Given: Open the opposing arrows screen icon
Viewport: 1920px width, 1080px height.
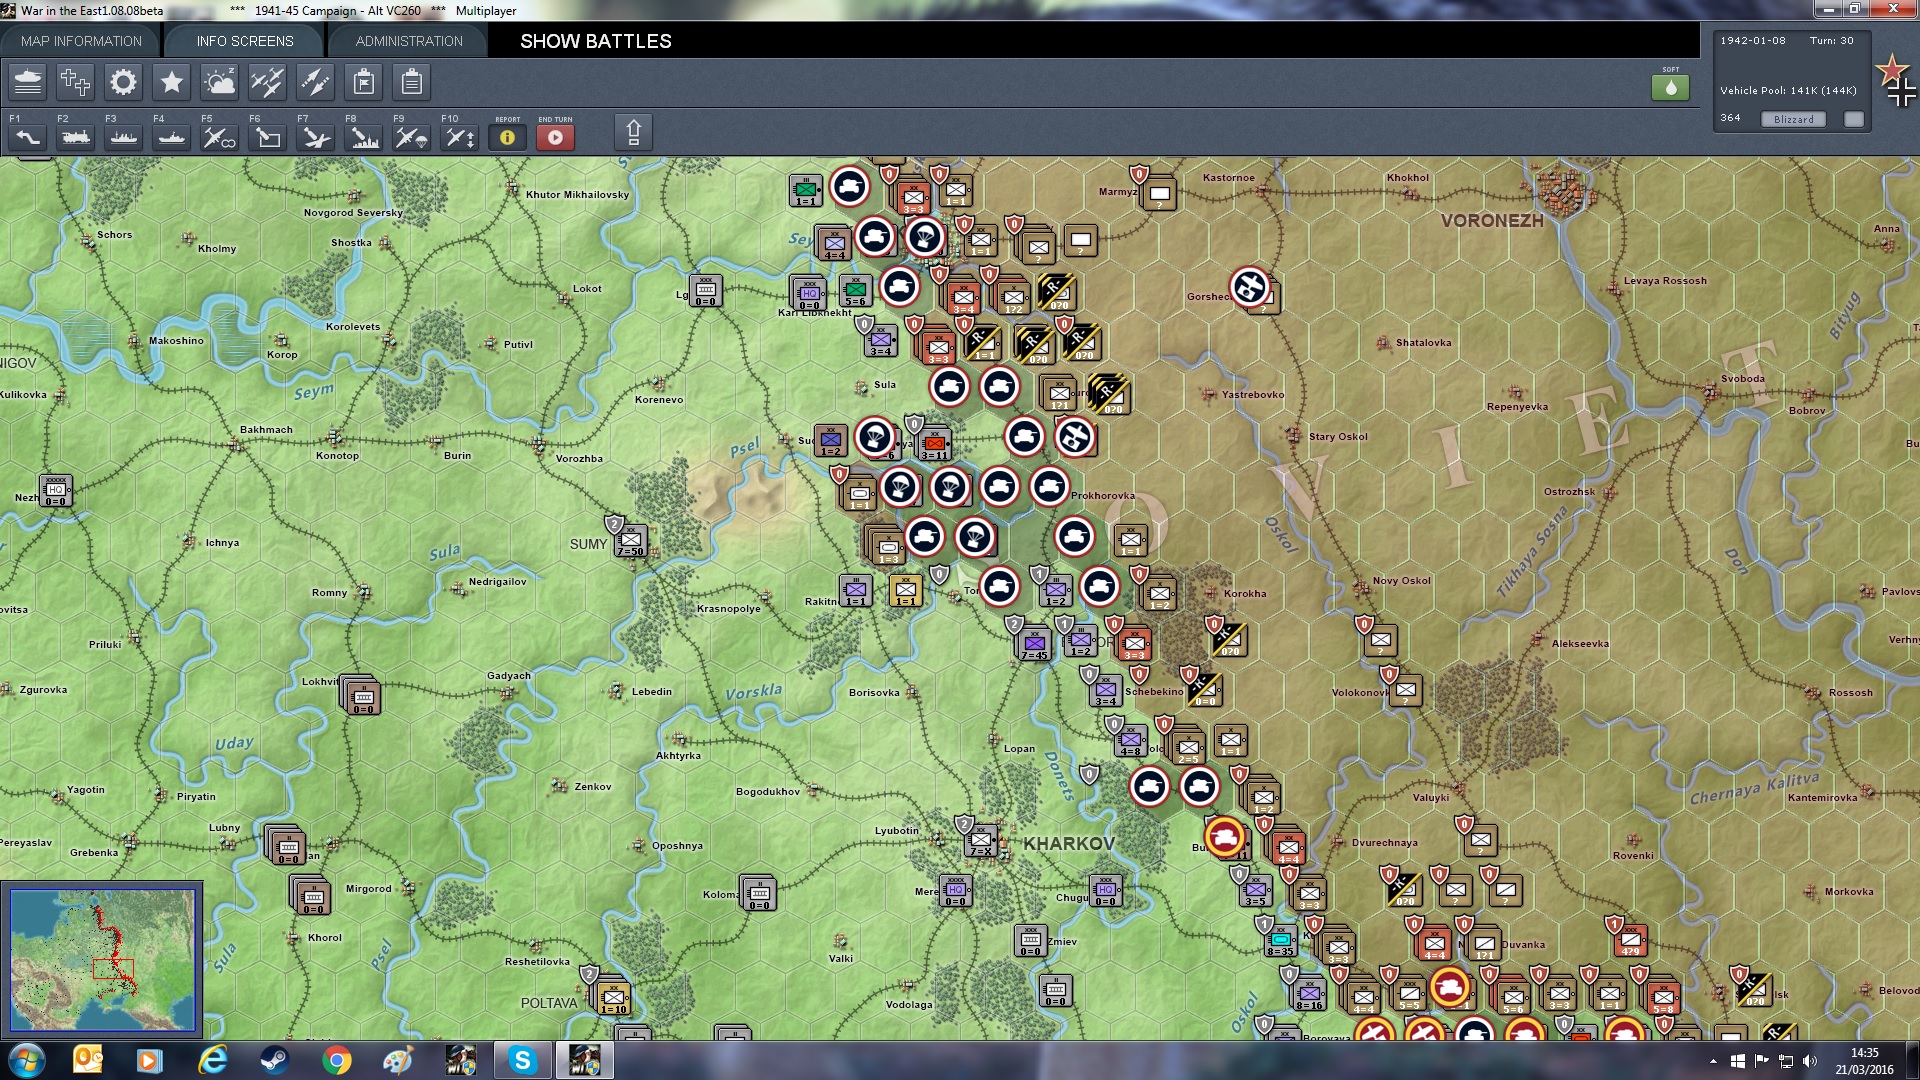Looking at the screenshot, I should pyautogui.click(x=315, y=82).
